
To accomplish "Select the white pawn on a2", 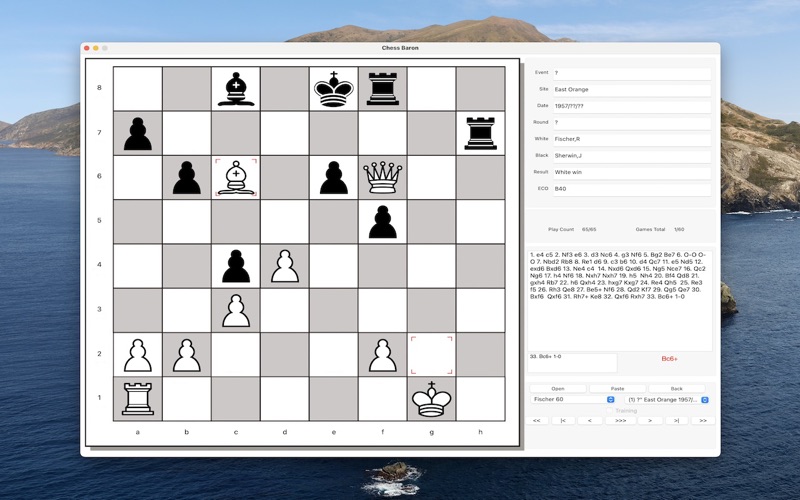I will 138,355.
